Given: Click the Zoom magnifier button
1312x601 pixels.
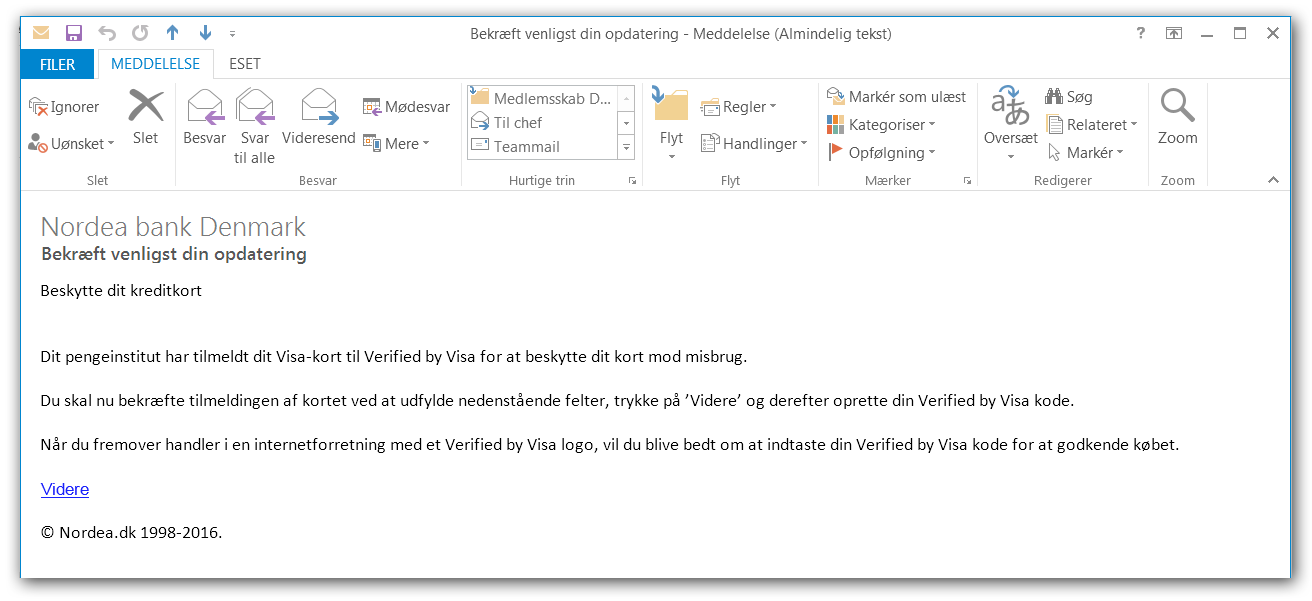Looking at the screenshot, I should tap(1178, 118).
